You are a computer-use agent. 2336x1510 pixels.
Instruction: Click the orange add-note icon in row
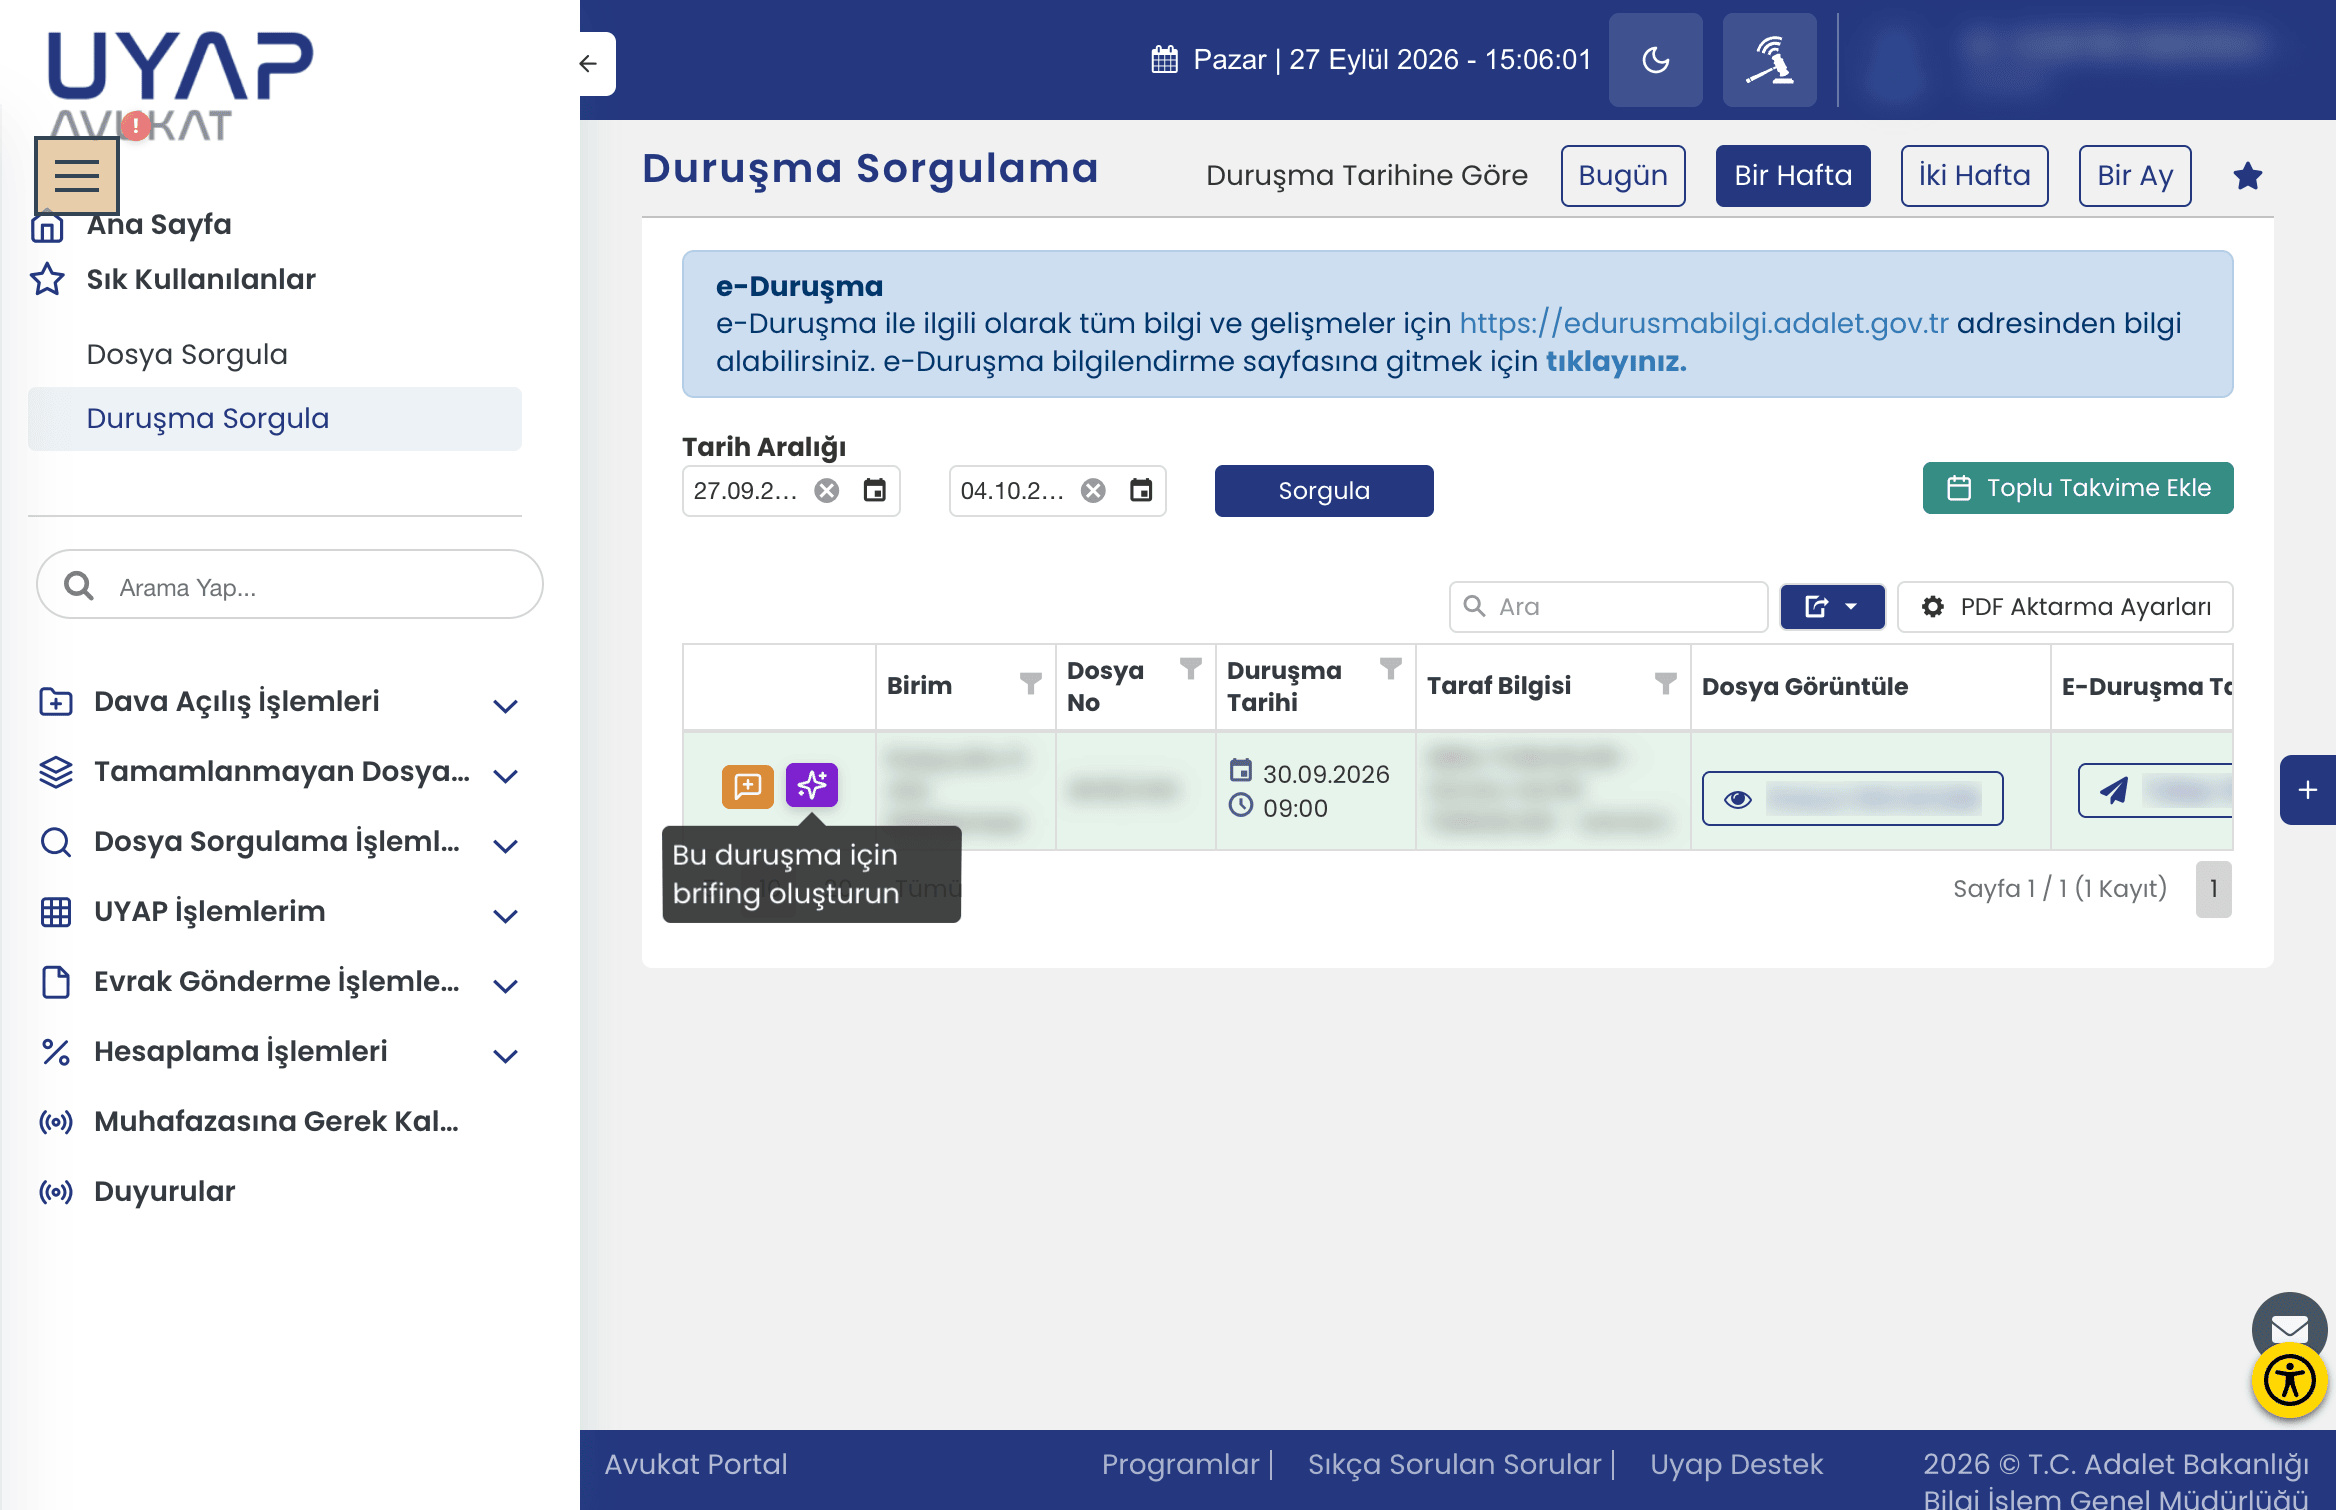click(747, 787)
